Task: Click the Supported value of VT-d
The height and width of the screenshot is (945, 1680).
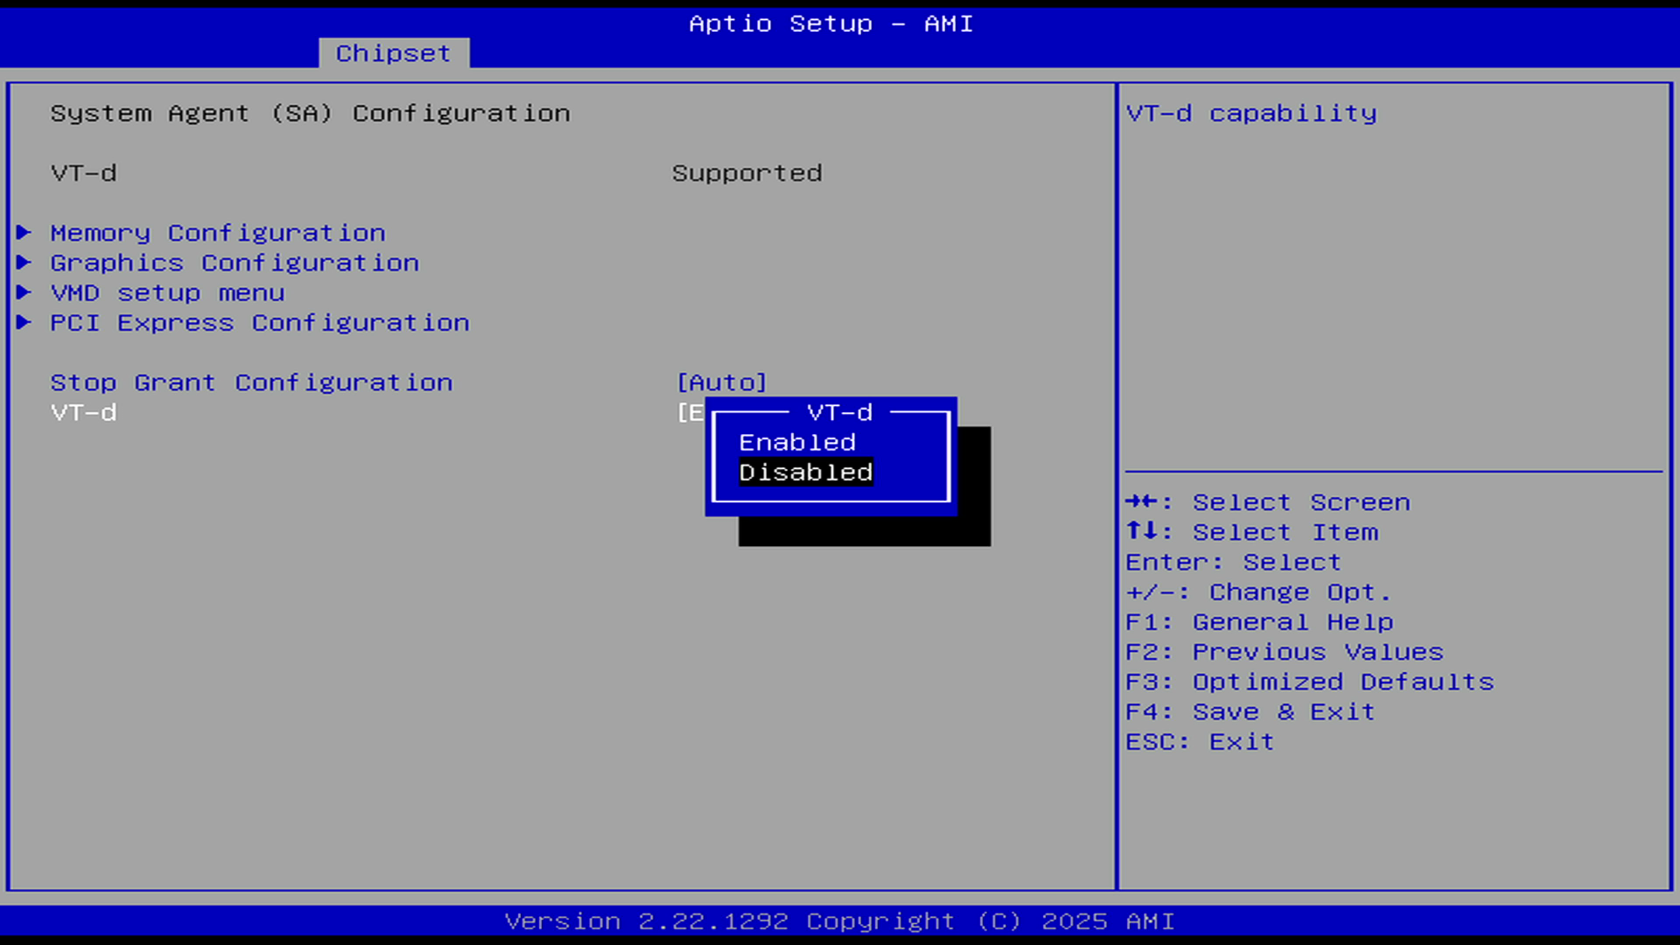Action: tap(747, 173)
